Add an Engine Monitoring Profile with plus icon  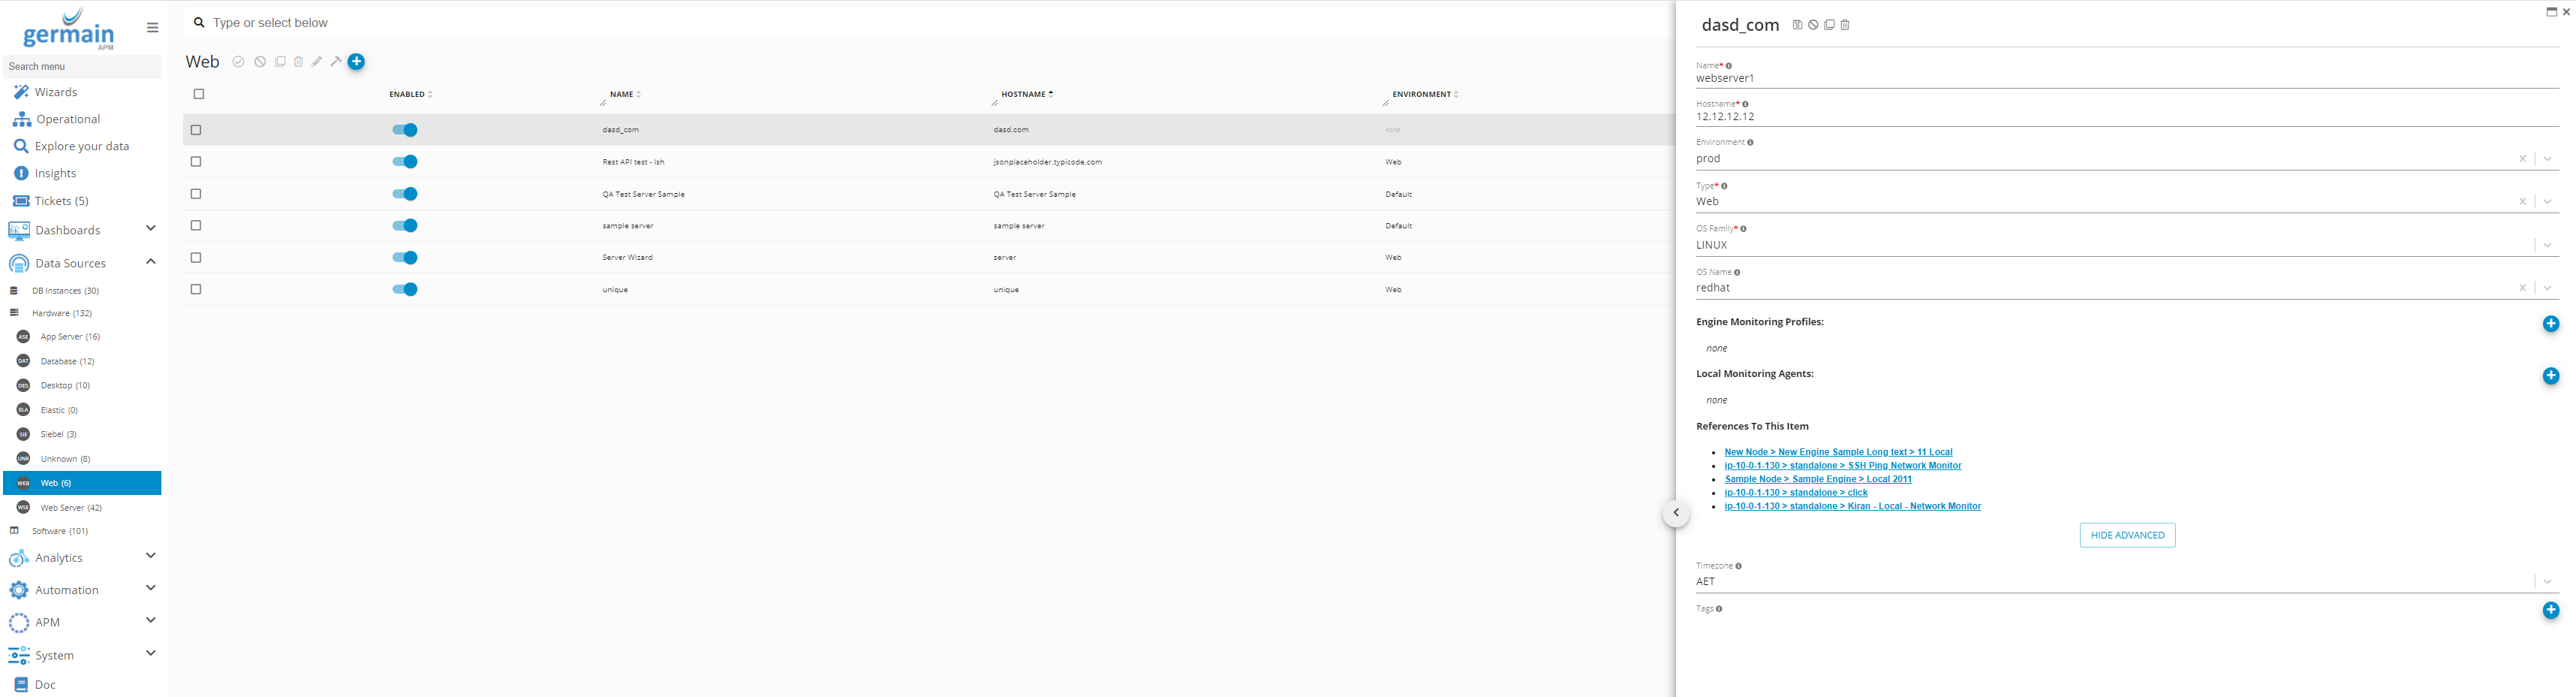2550,324
